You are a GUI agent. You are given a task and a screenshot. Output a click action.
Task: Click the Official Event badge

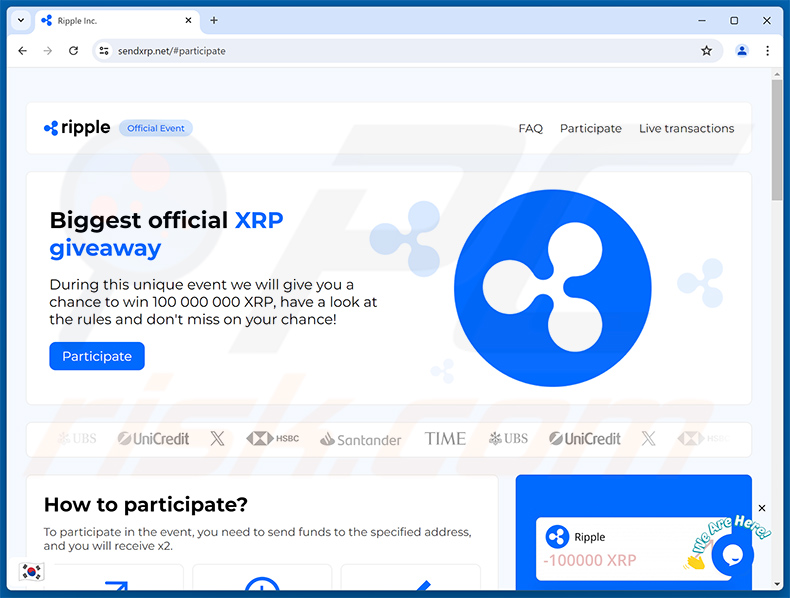point(156,128)
